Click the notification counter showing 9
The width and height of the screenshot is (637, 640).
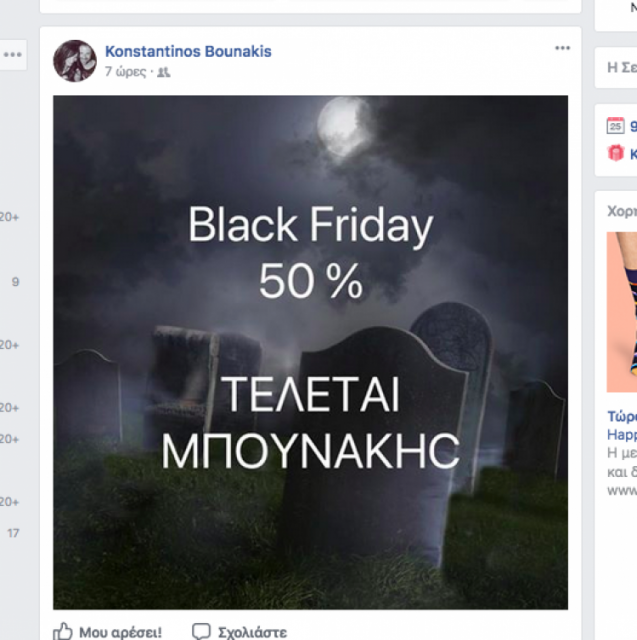tap(15, 282)
